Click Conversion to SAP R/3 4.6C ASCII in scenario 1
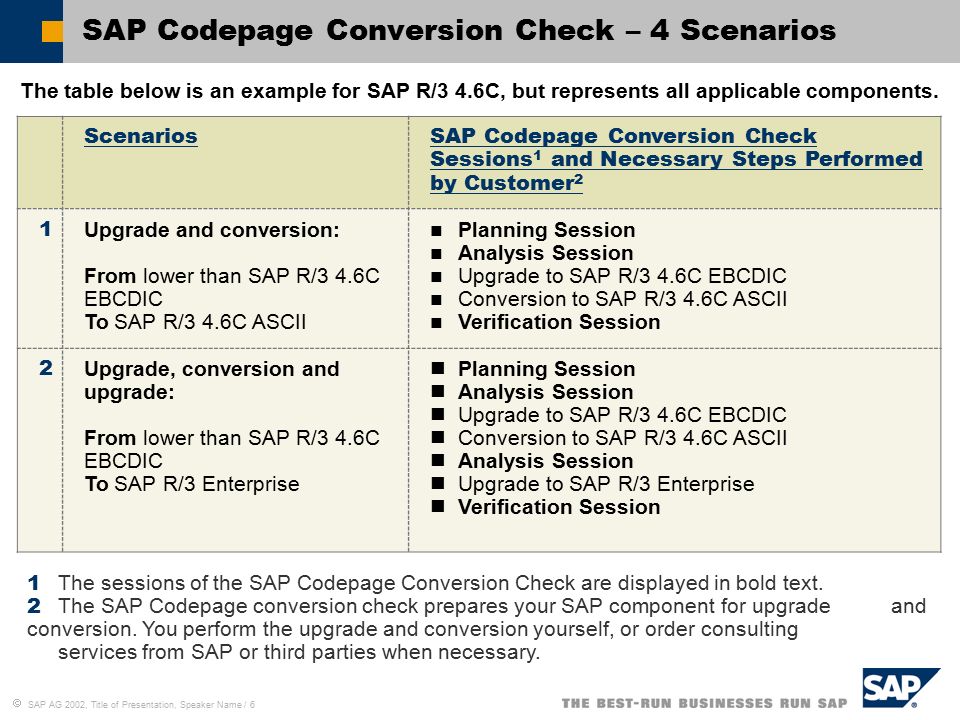The image size is (960, 720). click(622, 299)
